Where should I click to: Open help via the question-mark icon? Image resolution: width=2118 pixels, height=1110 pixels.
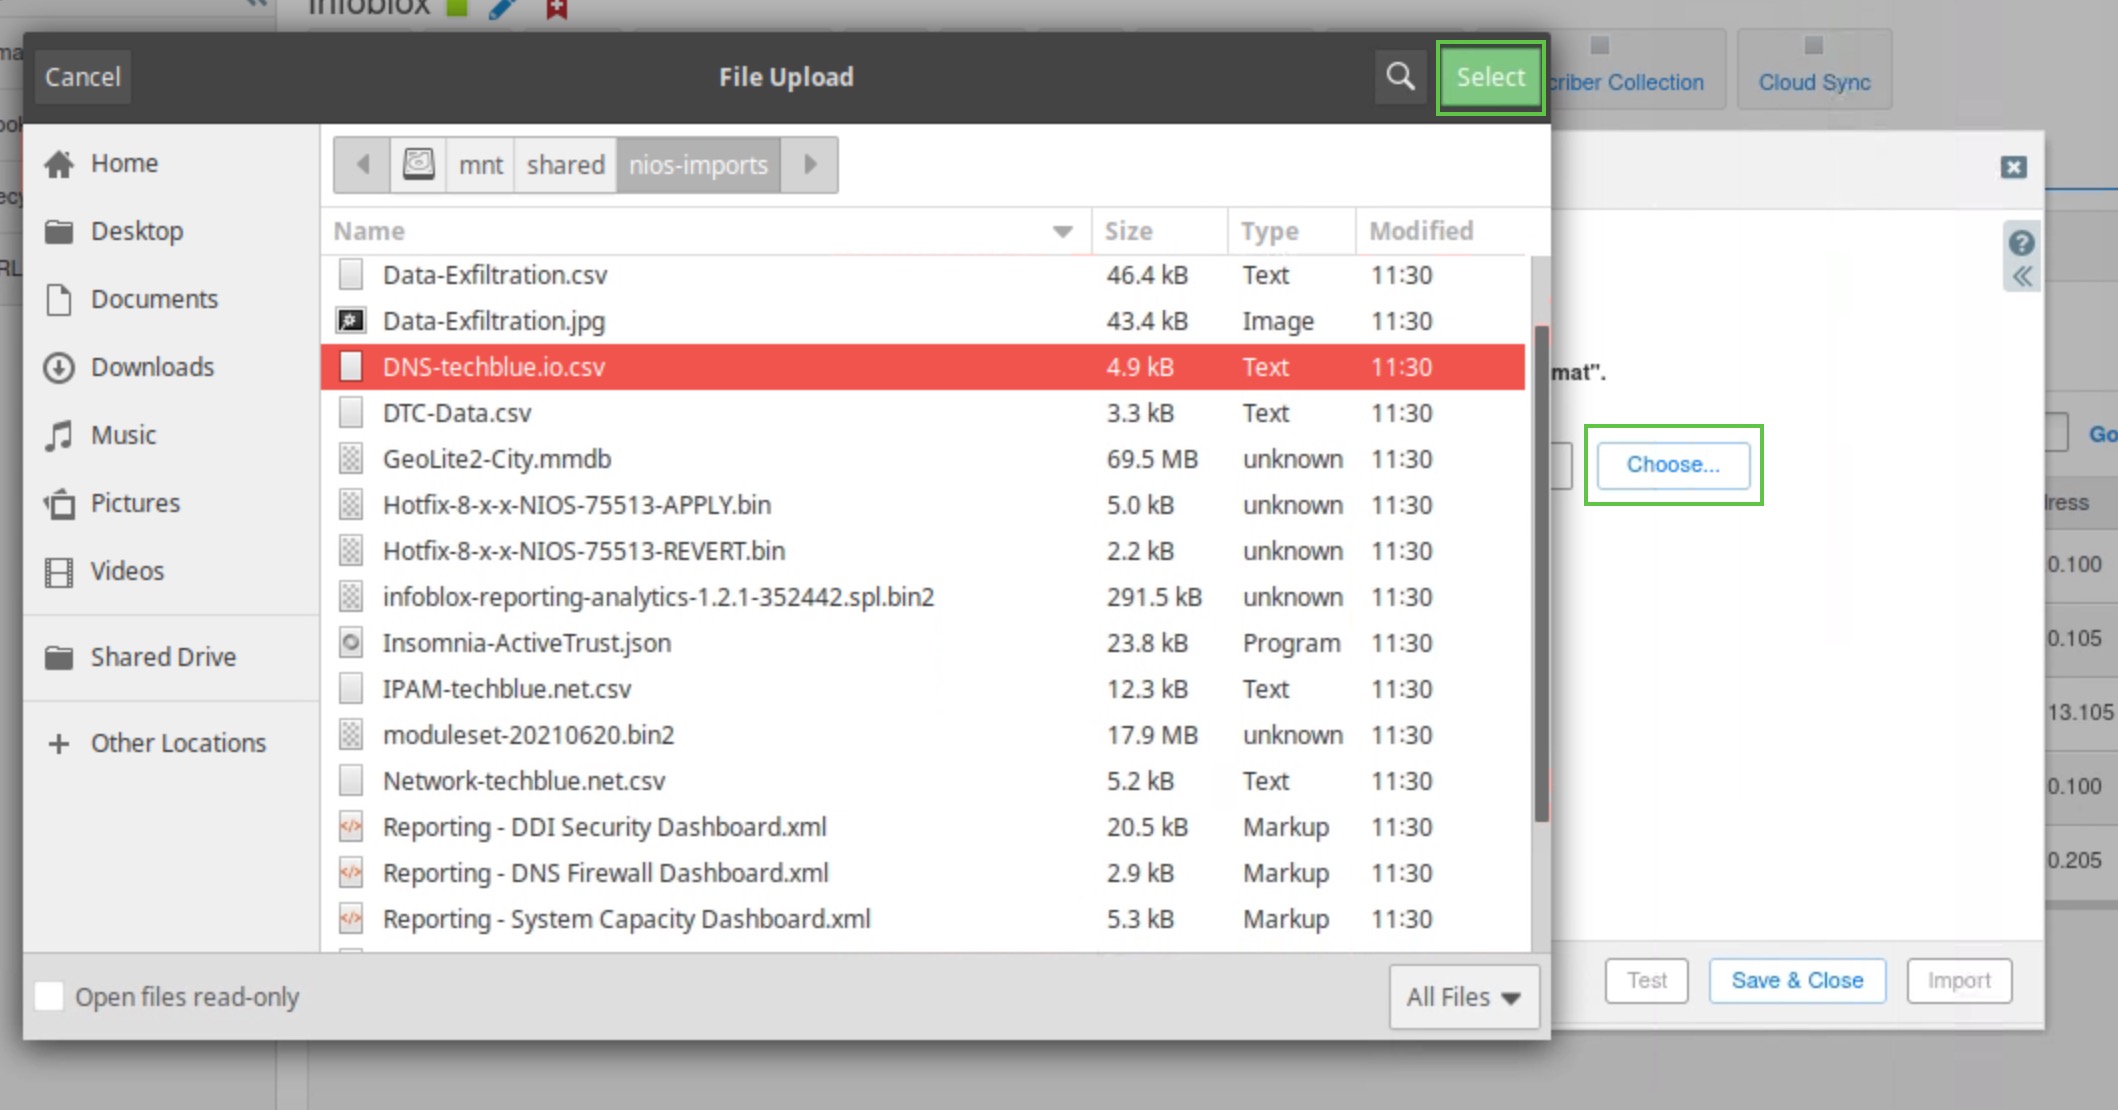(2021, 242)
